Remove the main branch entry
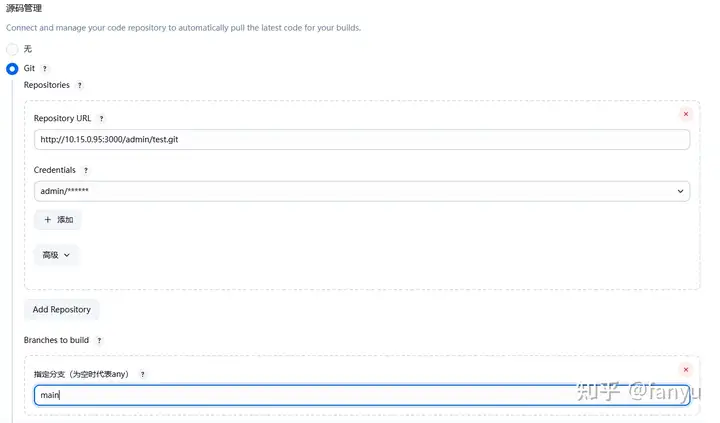 [x=685, y=370]
